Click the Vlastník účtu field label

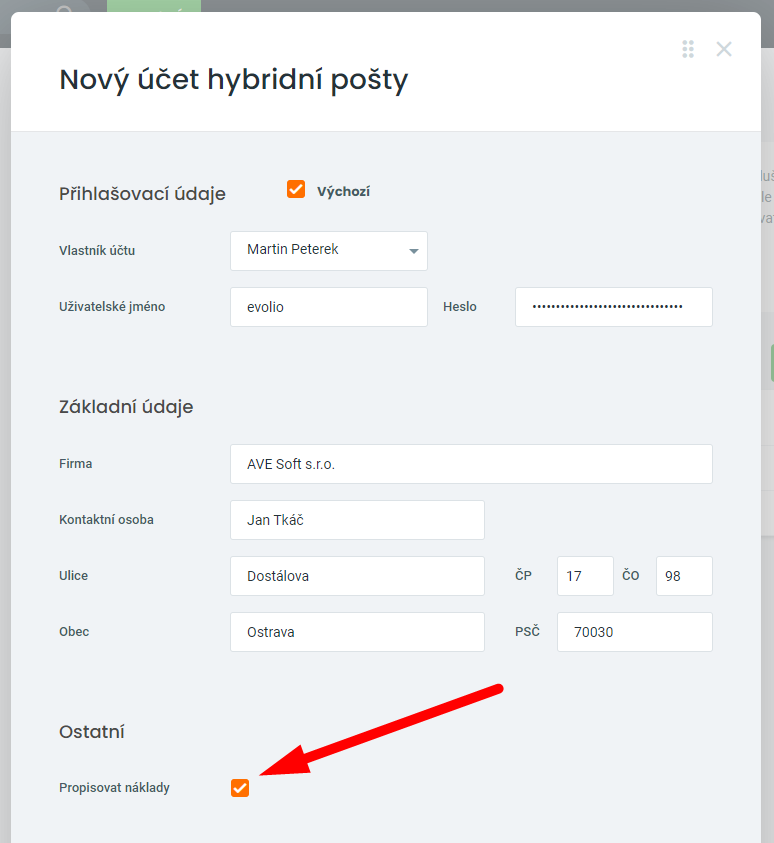click(97, 251)
